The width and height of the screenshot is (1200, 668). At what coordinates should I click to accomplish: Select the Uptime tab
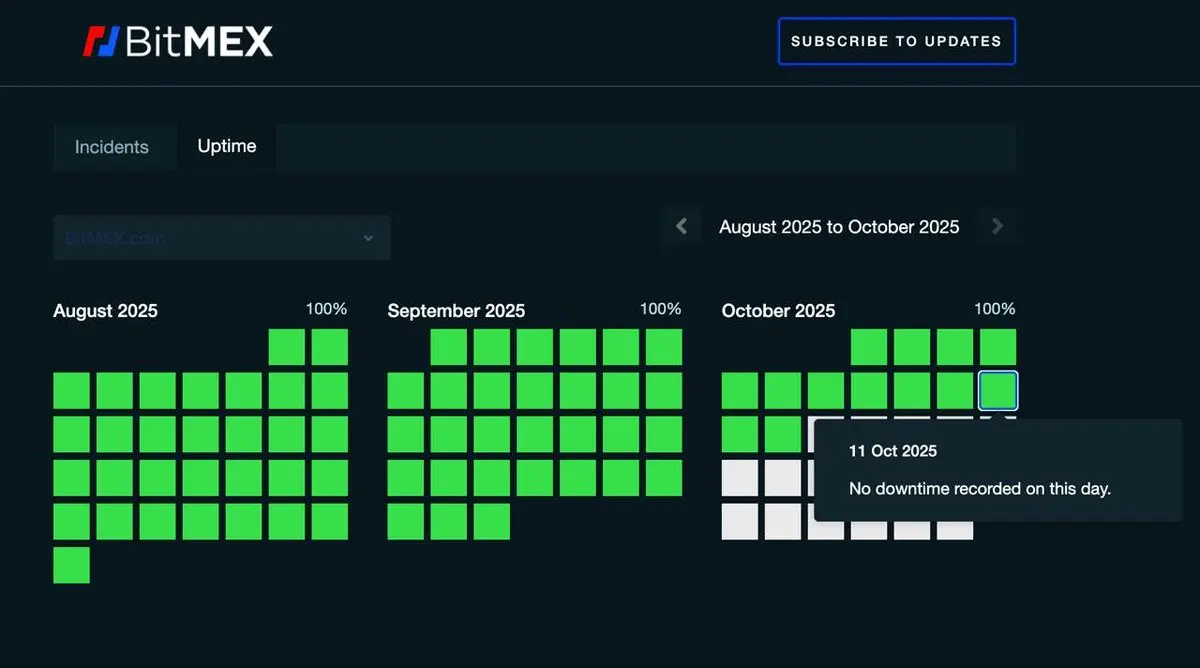(227, 146)
